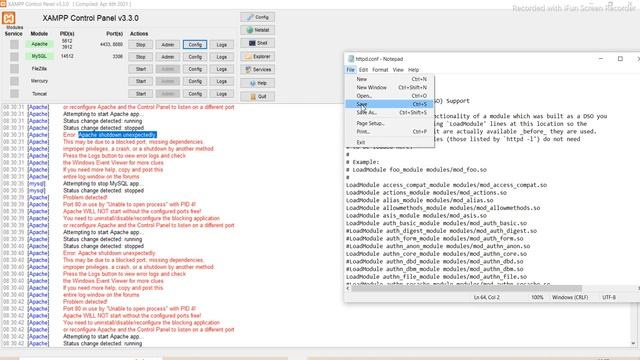
Task: Toggle Mercury service checkbox
Action: click(14, 81)
